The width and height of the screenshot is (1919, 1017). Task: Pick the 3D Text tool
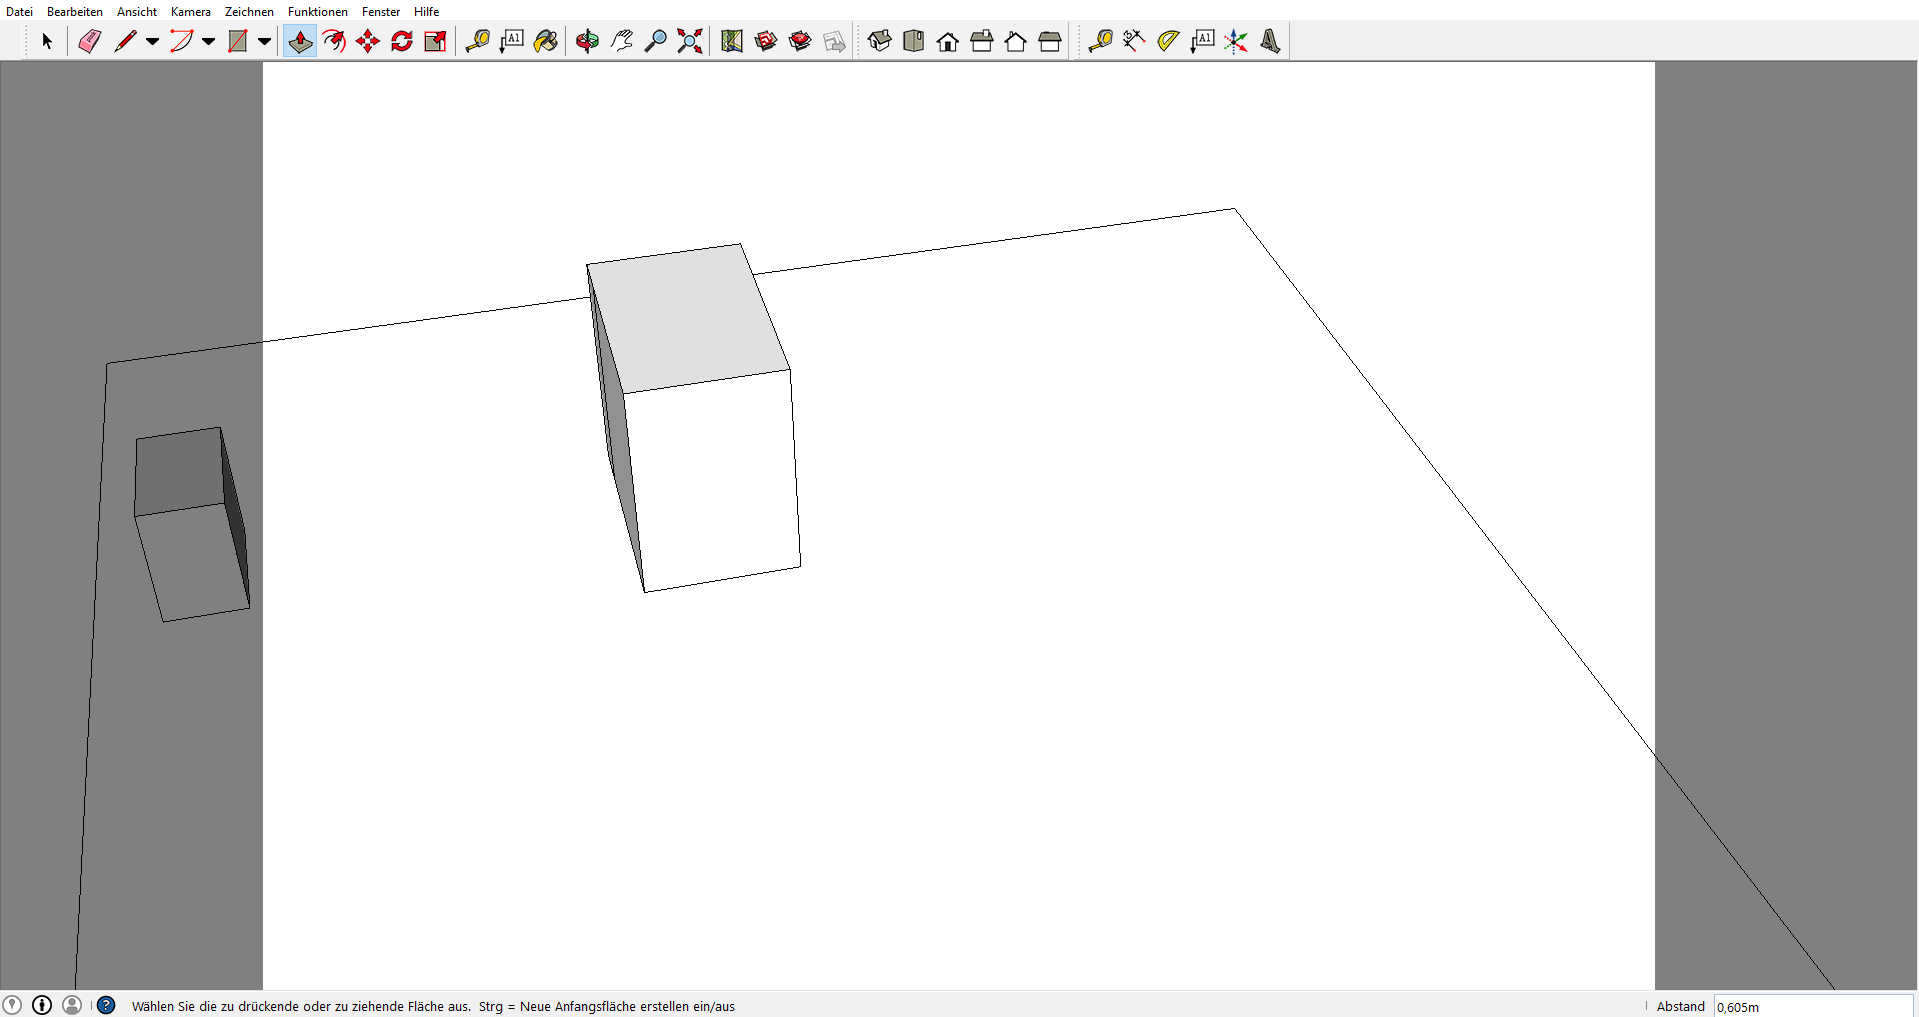(x=1270, y=41)
